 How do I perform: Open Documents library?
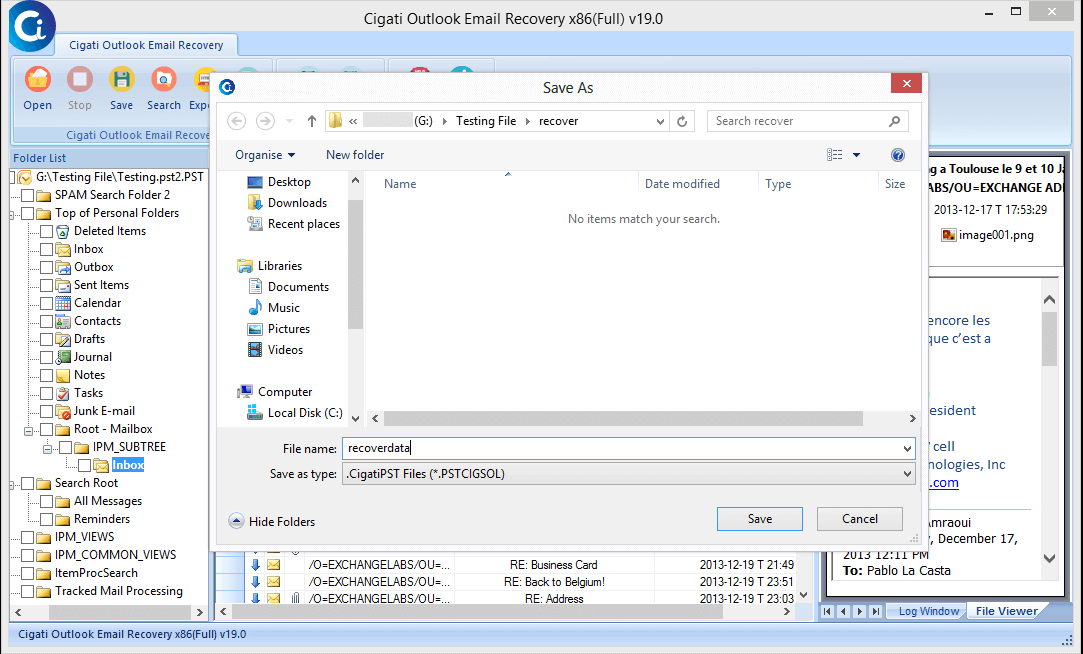tap(288, 287)
